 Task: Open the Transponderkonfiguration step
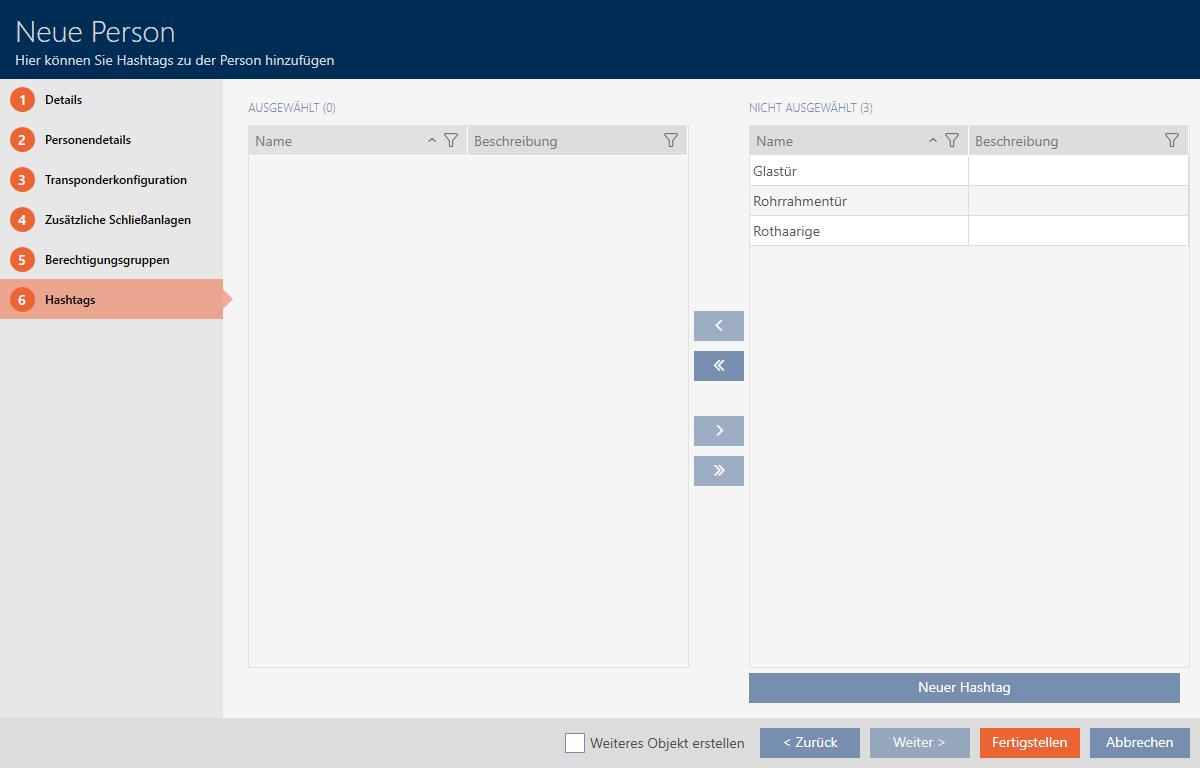click(115, 180)
